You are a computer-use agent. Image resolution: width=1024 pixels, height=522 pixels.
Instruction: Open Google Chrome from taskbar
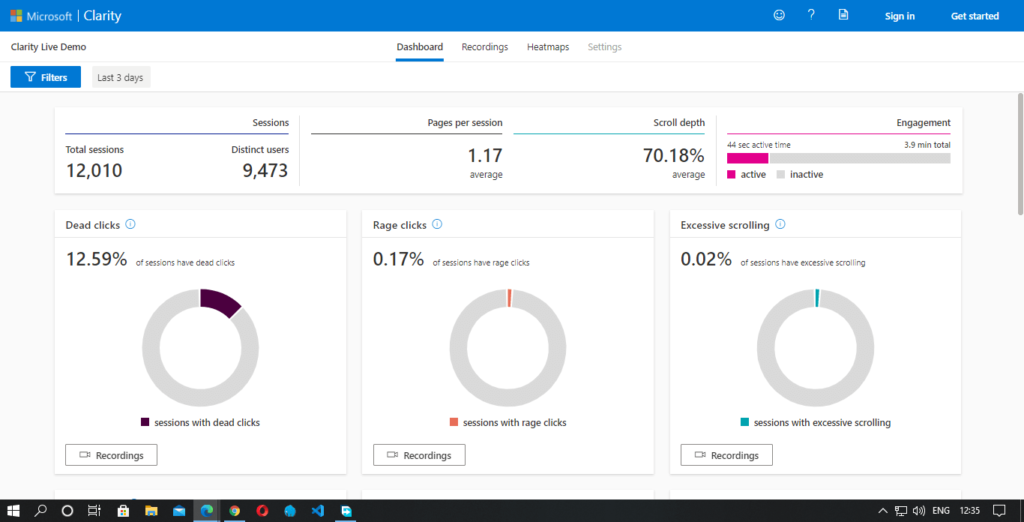point(234,511)
